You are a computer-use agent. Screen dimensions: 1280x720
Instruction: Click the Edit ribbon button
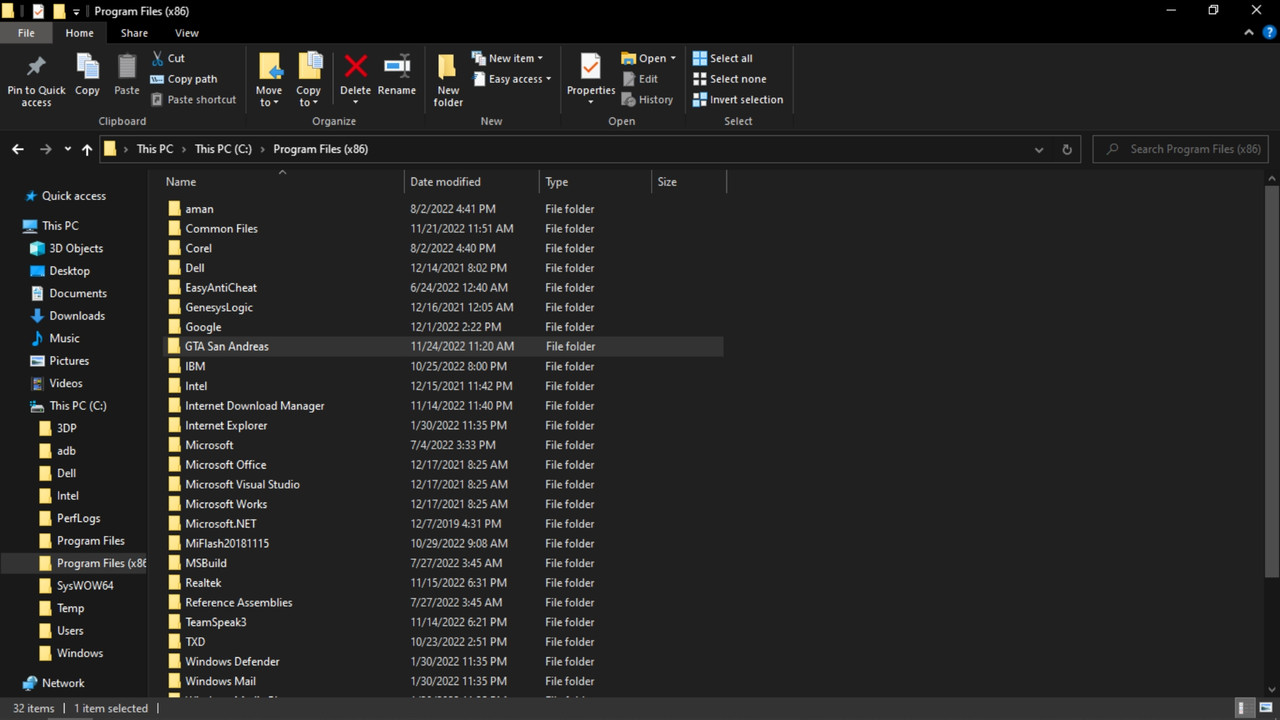pos(640,79)
